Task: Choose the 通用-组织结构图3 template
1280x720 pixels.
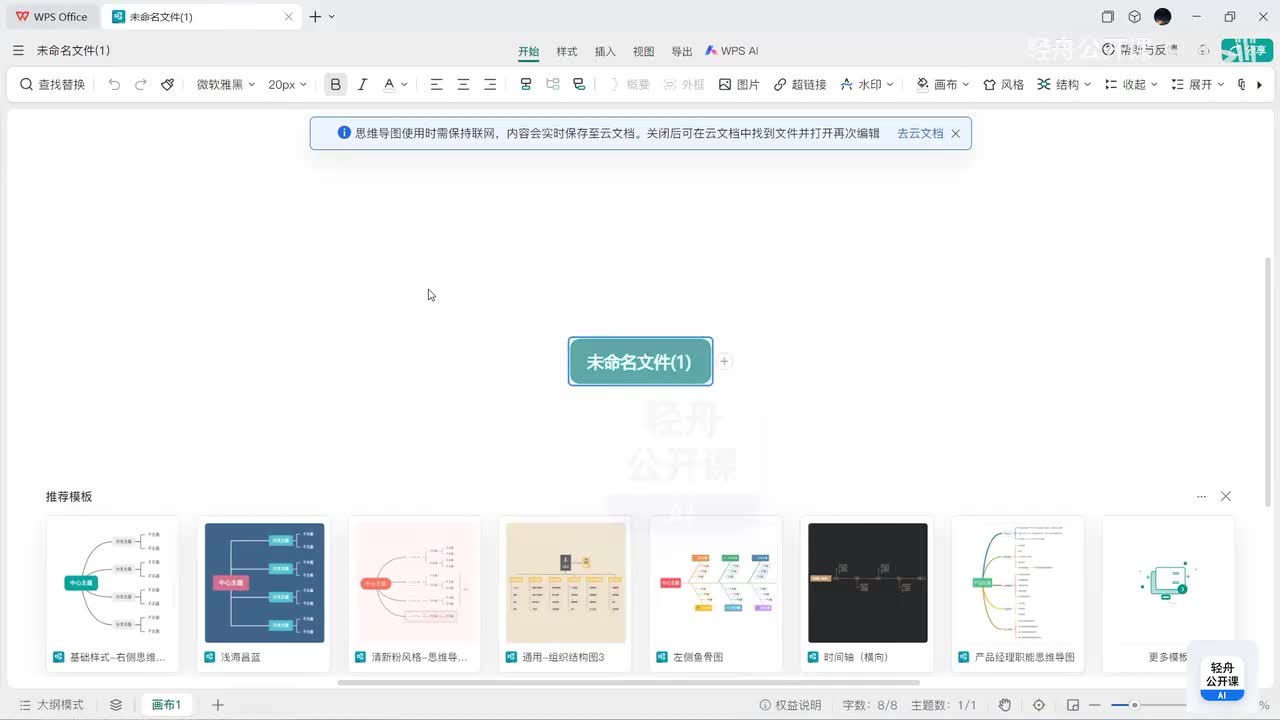Action: 566,594
